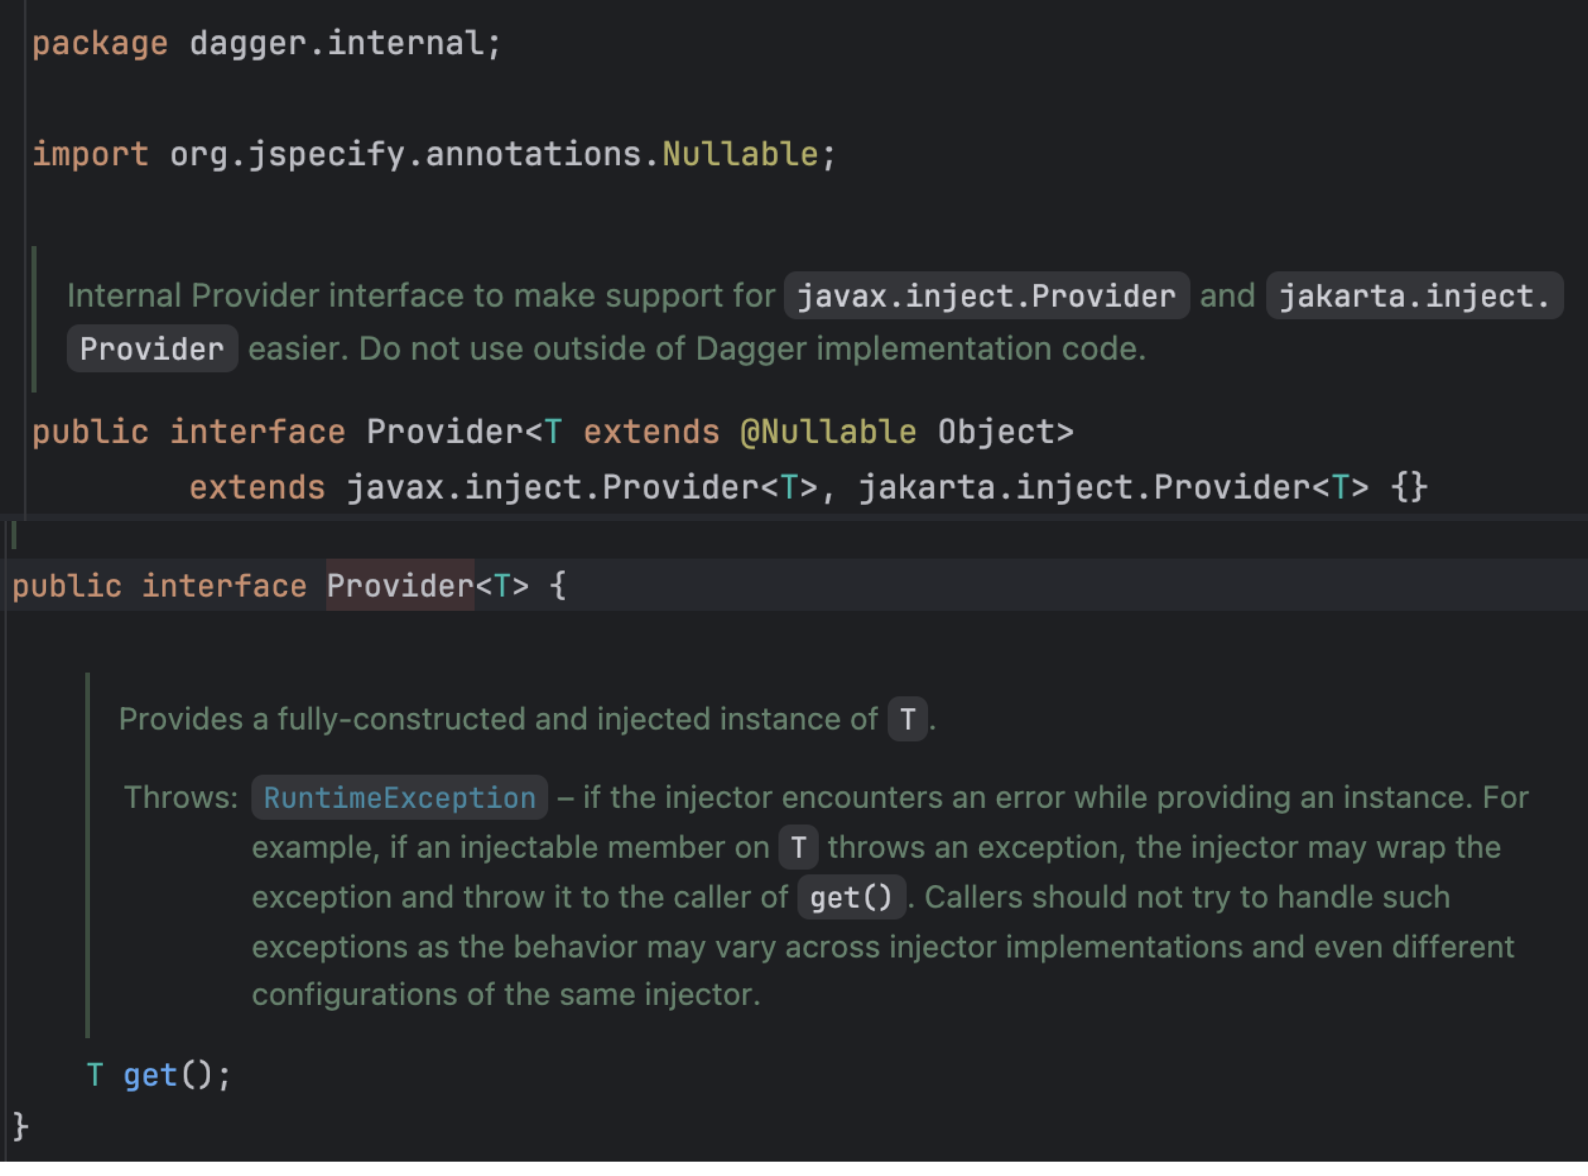Image resolution: width=1588 pixels, height=1176 pixels.
Task: Click the text 'Internal Provider interface to make support for'
Action: (x=421, y=296)
